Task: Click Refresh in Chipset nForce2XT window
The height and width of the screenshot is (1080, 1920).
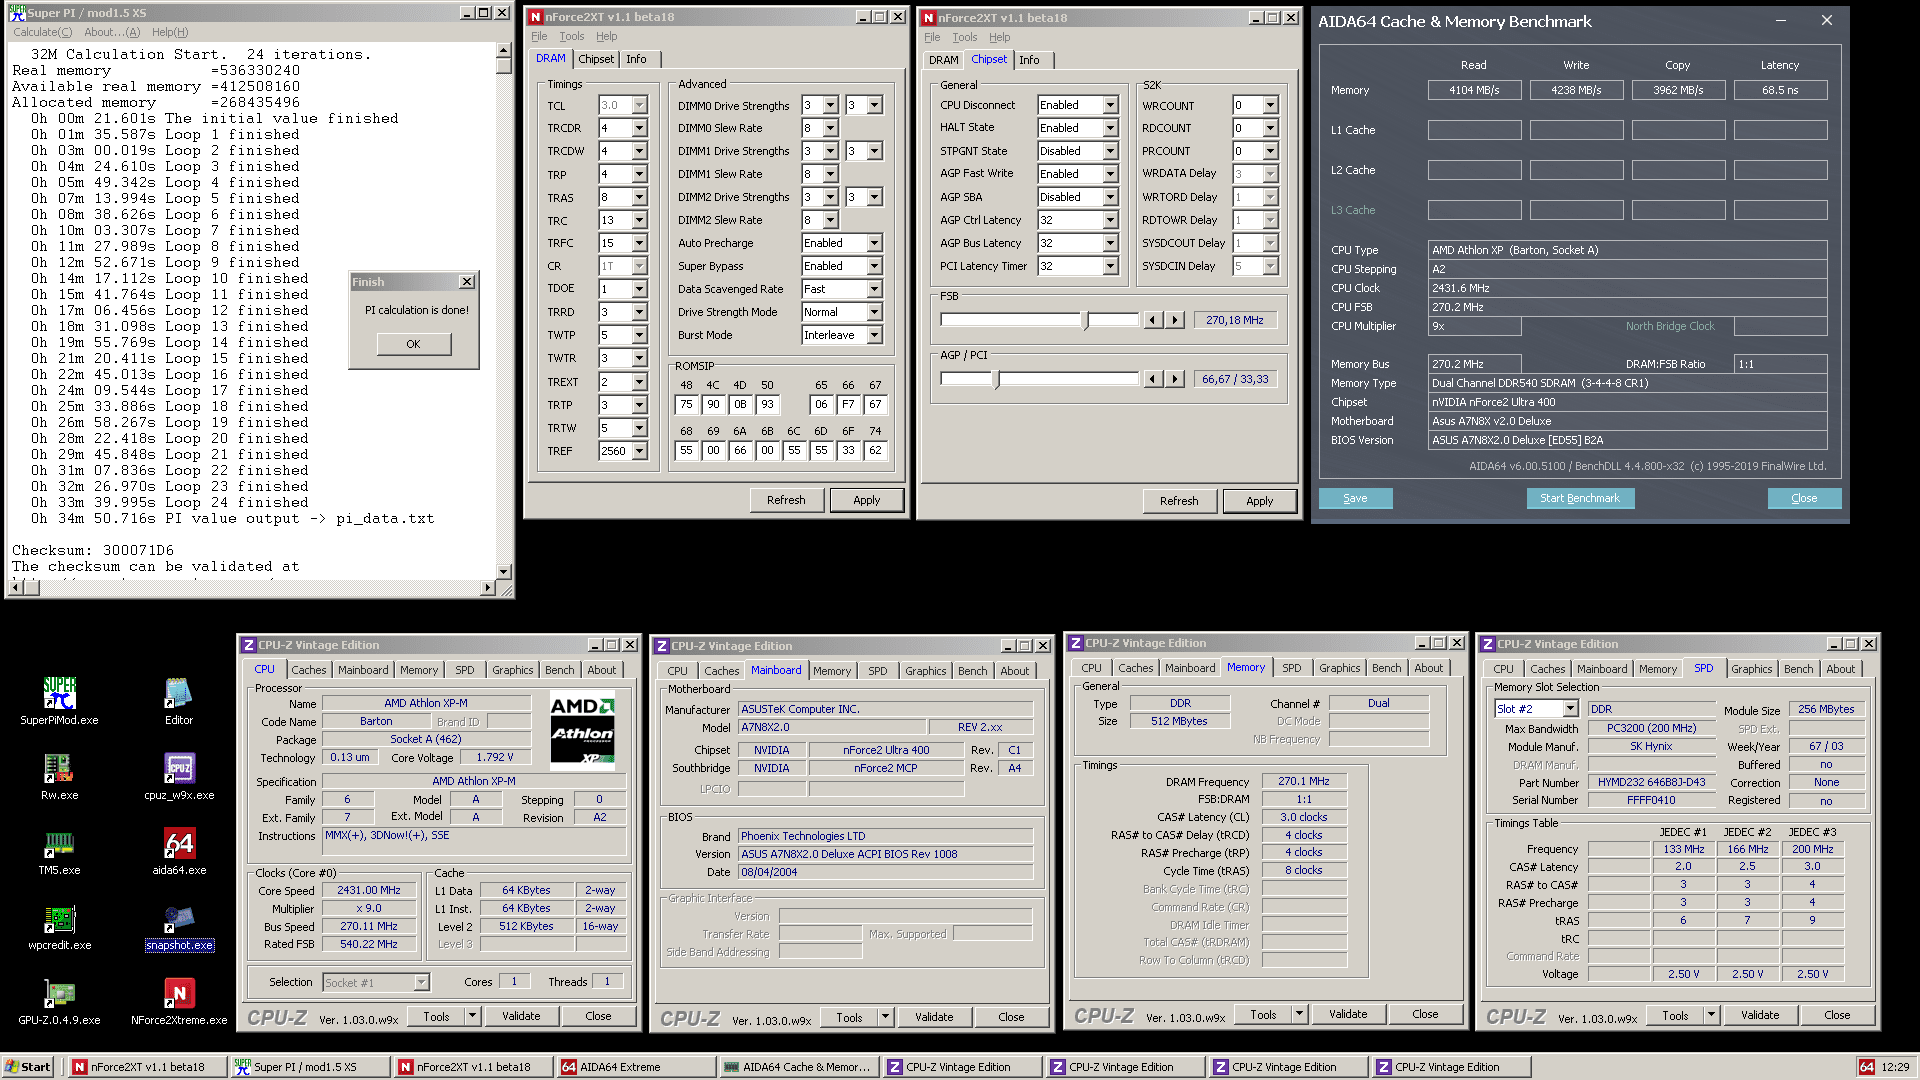Action: pos(1179,501)
